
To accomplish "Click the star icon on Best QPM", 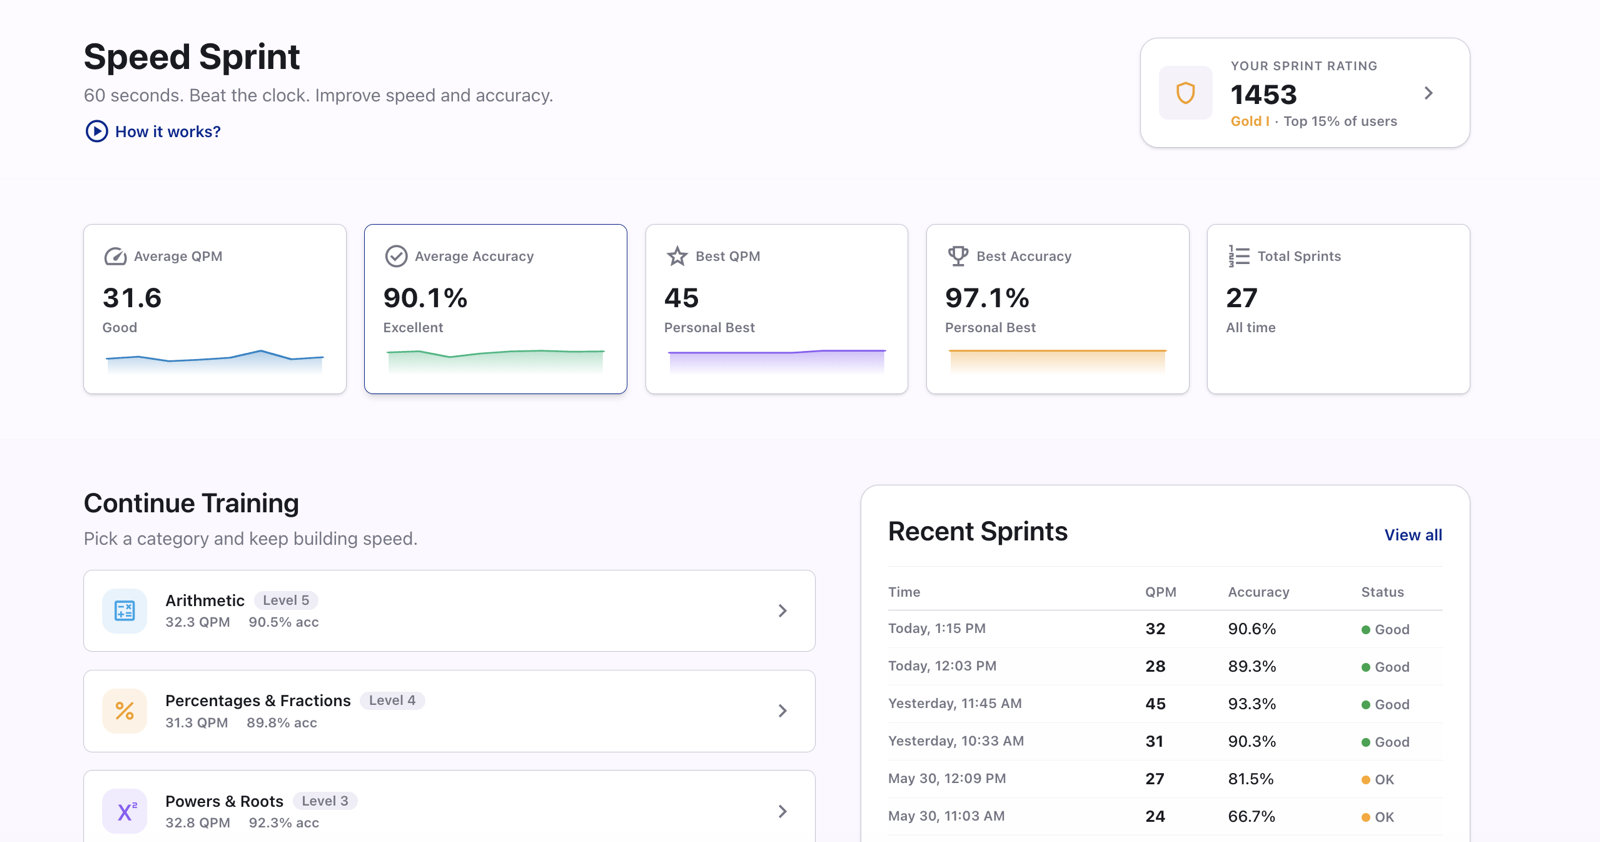I will [x=677, y=256].
